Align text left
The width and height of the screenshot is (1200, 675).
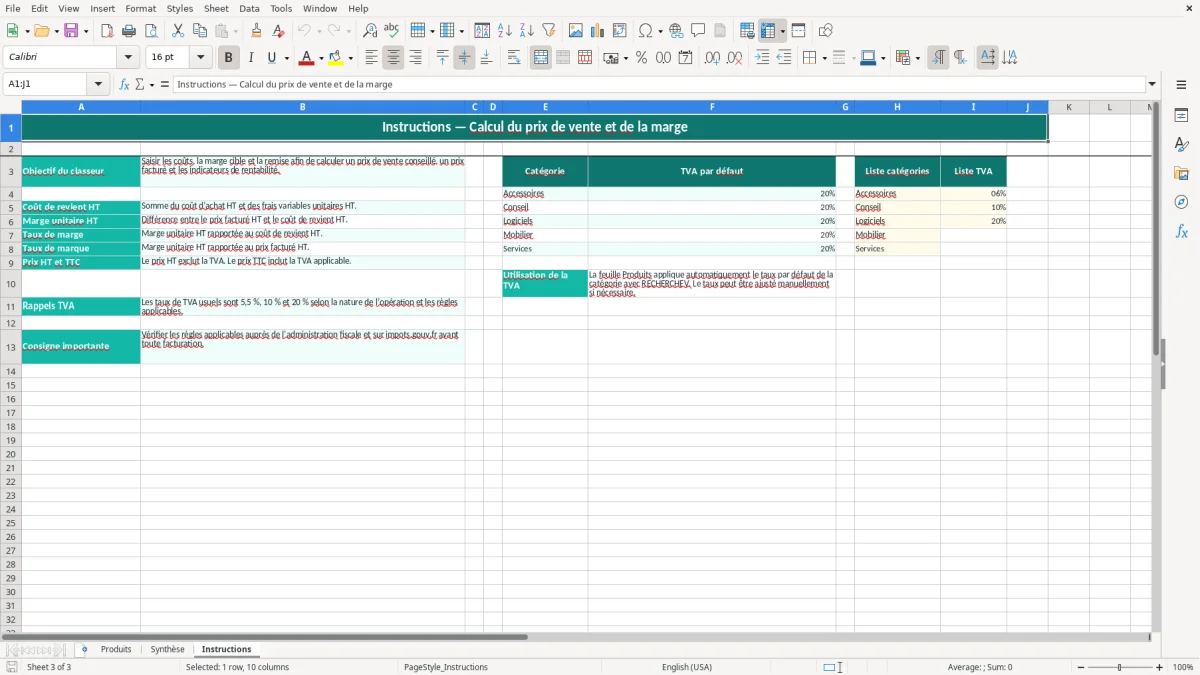coord(371,58)
